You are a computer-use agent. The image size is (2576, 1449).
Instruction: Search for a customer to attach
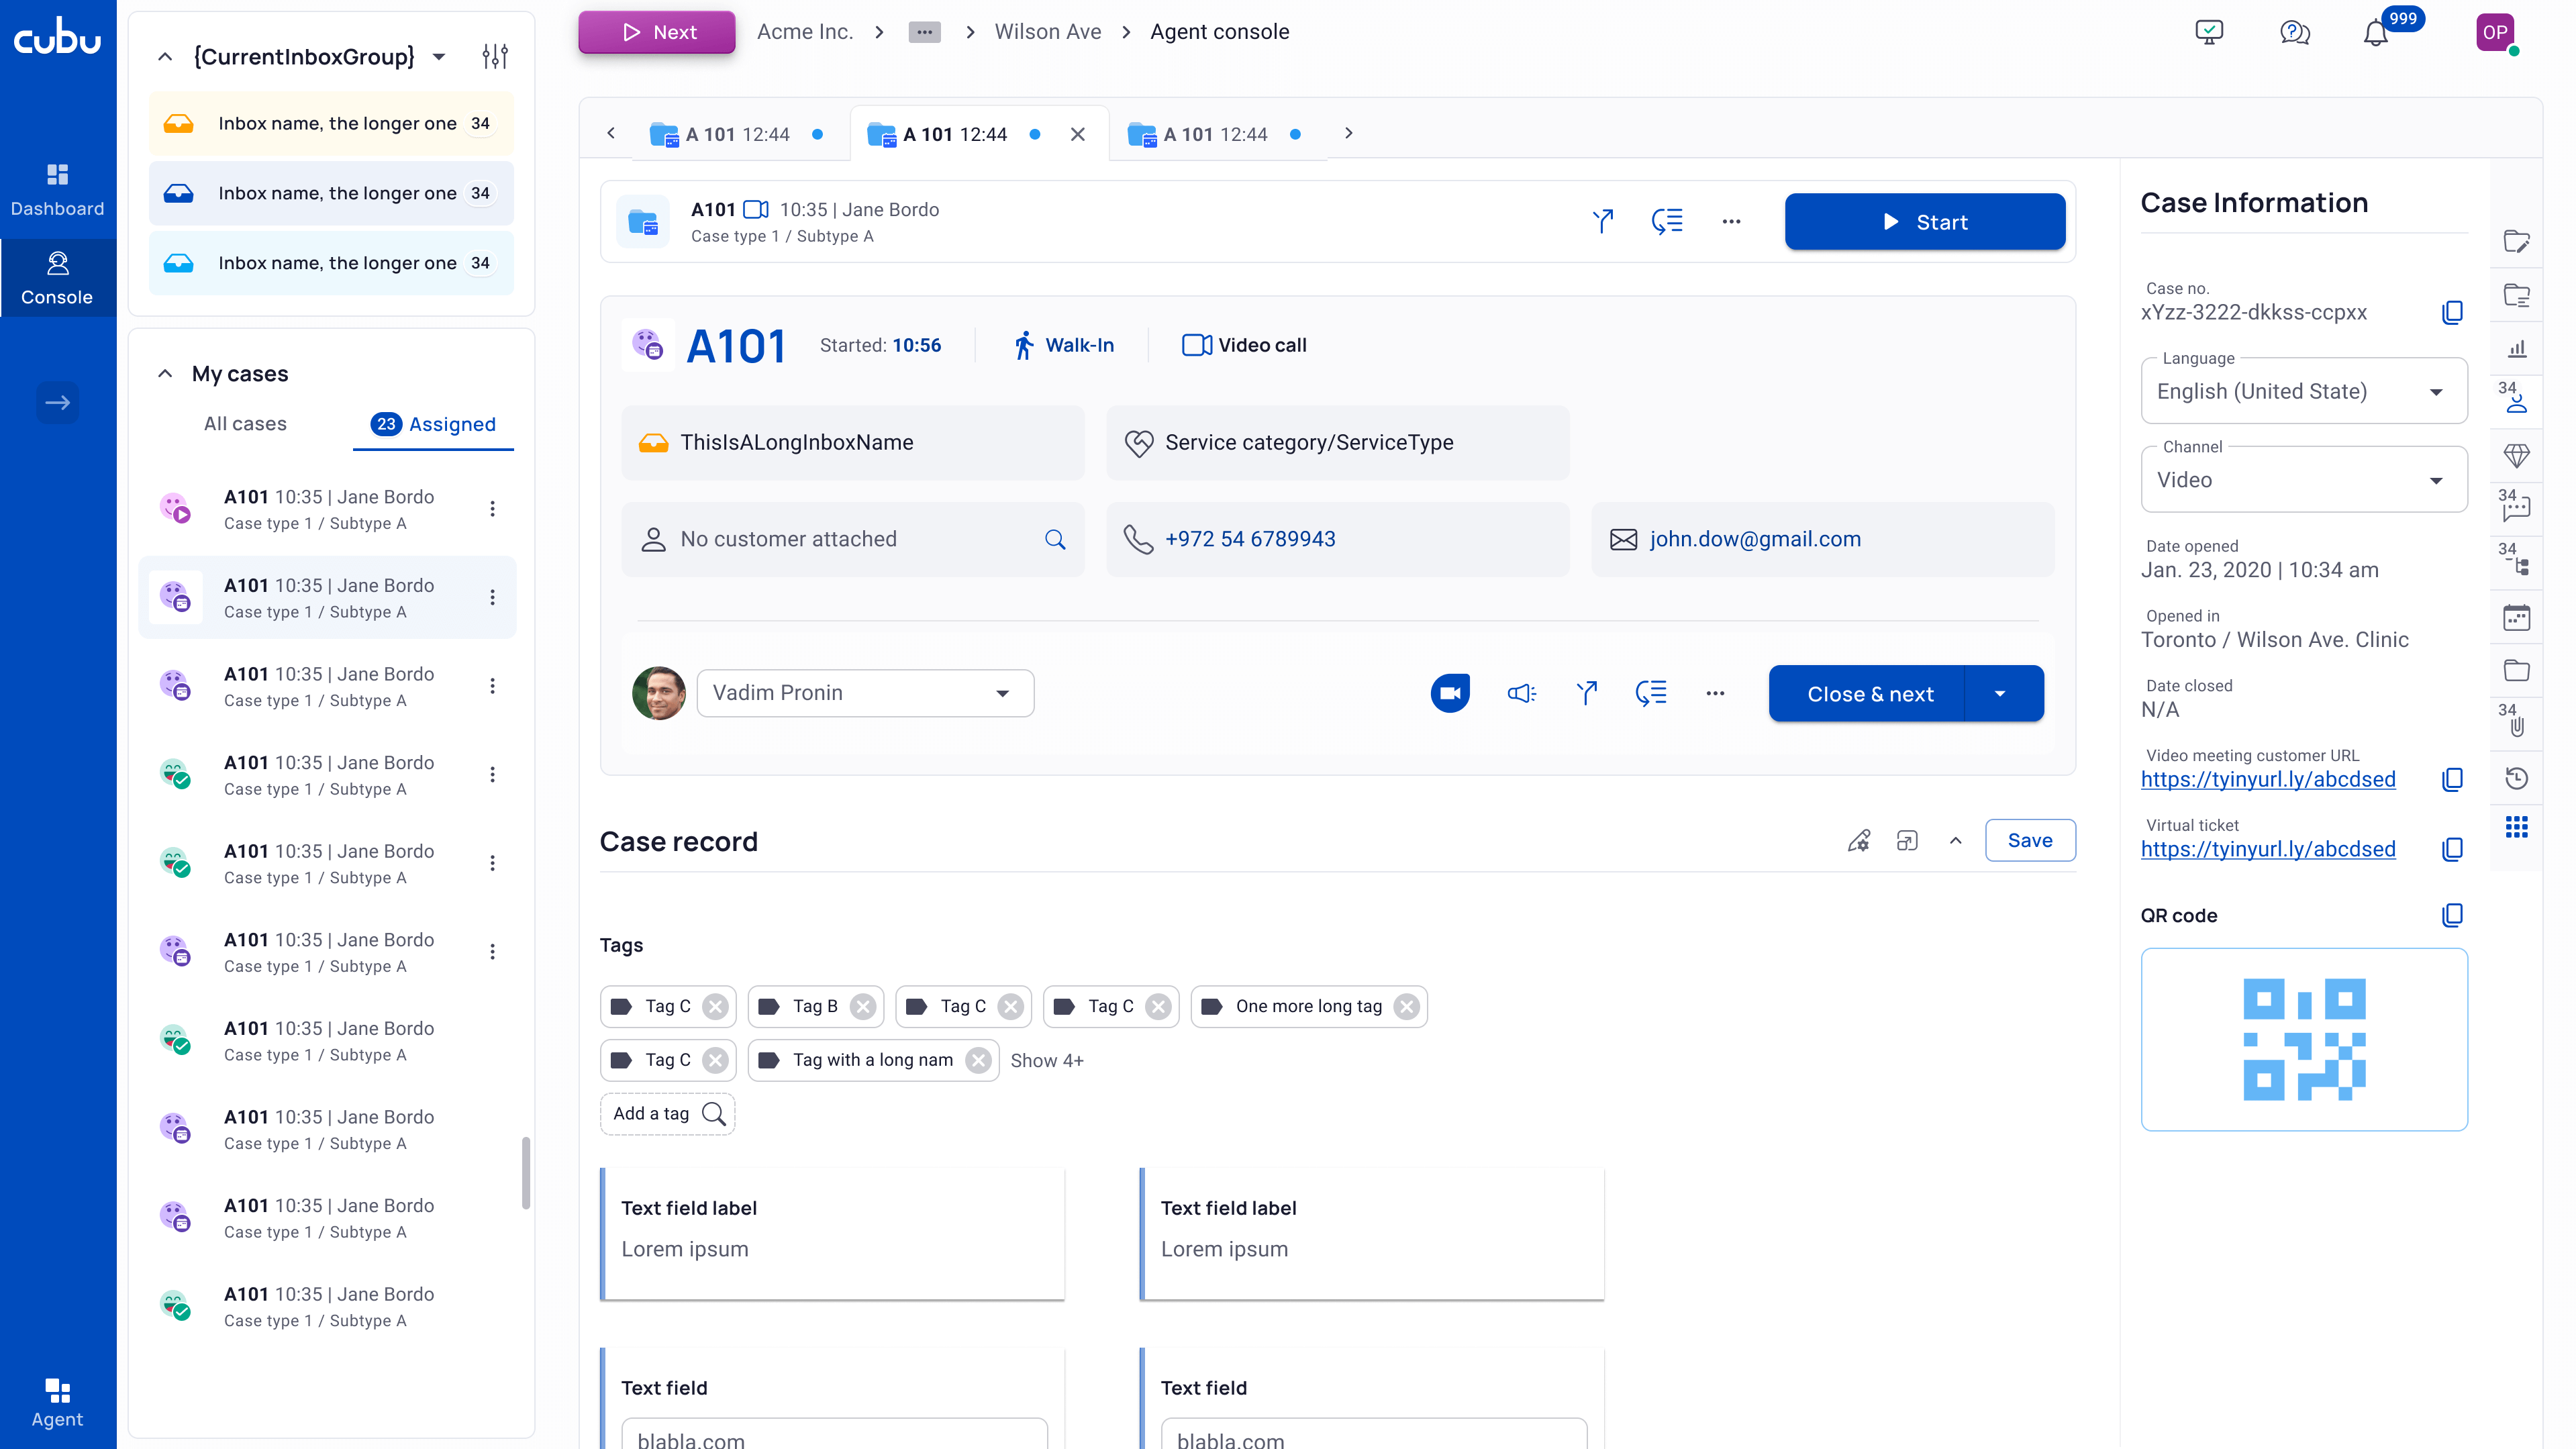coord(1055,539)
